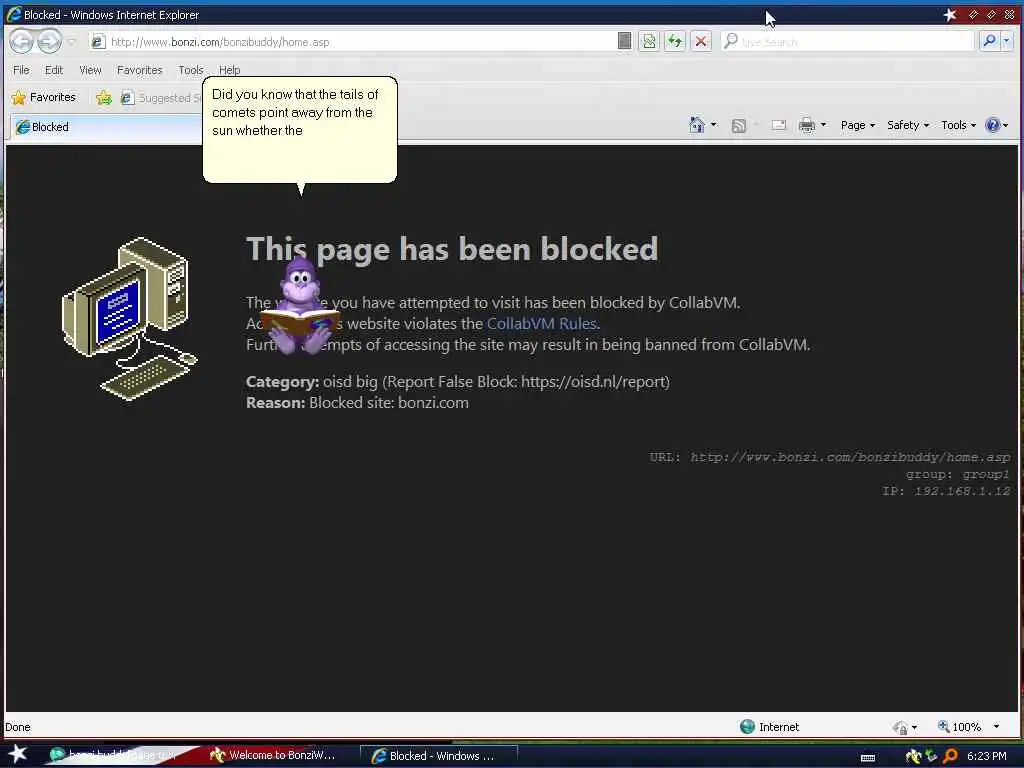Open the Favorites menu in the menu bar
1024x768 pixels.
139,70
